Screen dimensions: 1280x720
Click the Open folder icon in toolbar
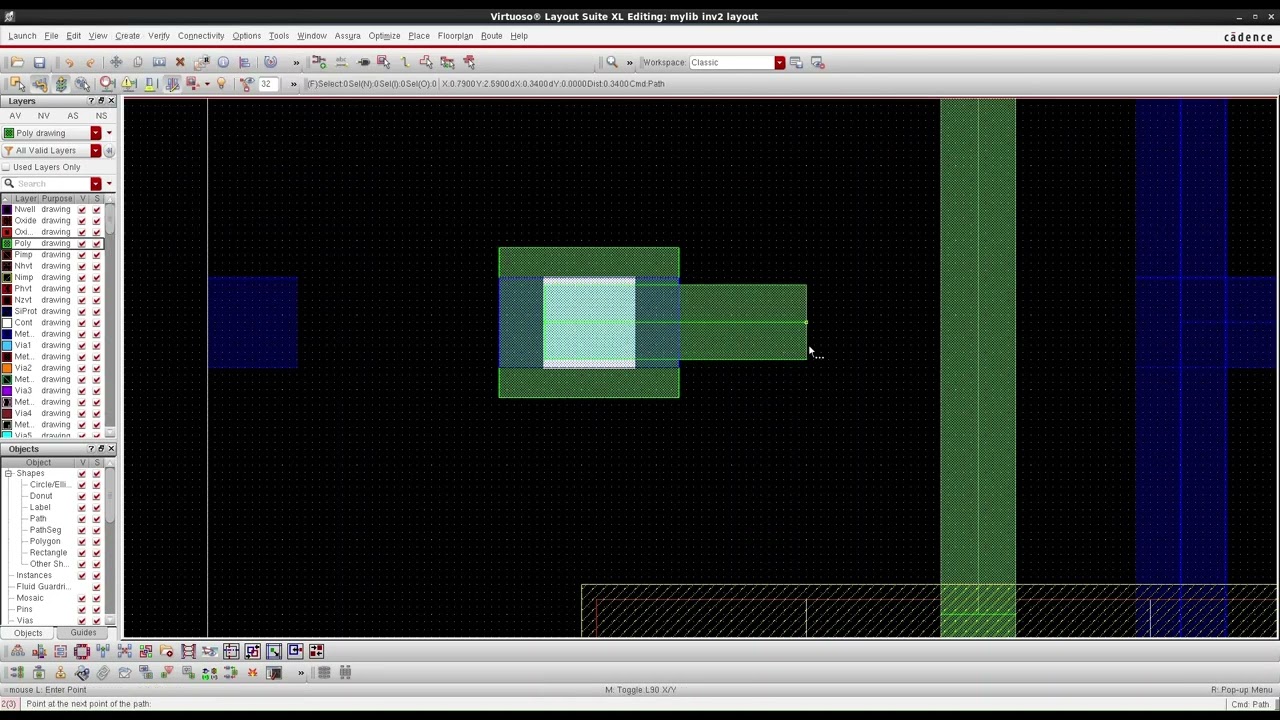[x=17, y=62]
